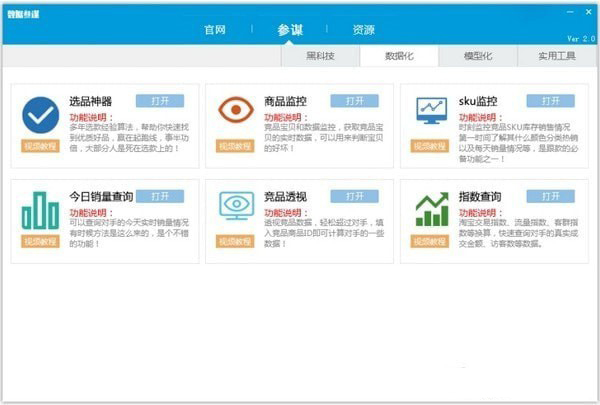This screenshot has height=405, width=600.
Task: Click the sku监控 monitor chart icon
Action: pyautogui.click(x=431, y=110)
